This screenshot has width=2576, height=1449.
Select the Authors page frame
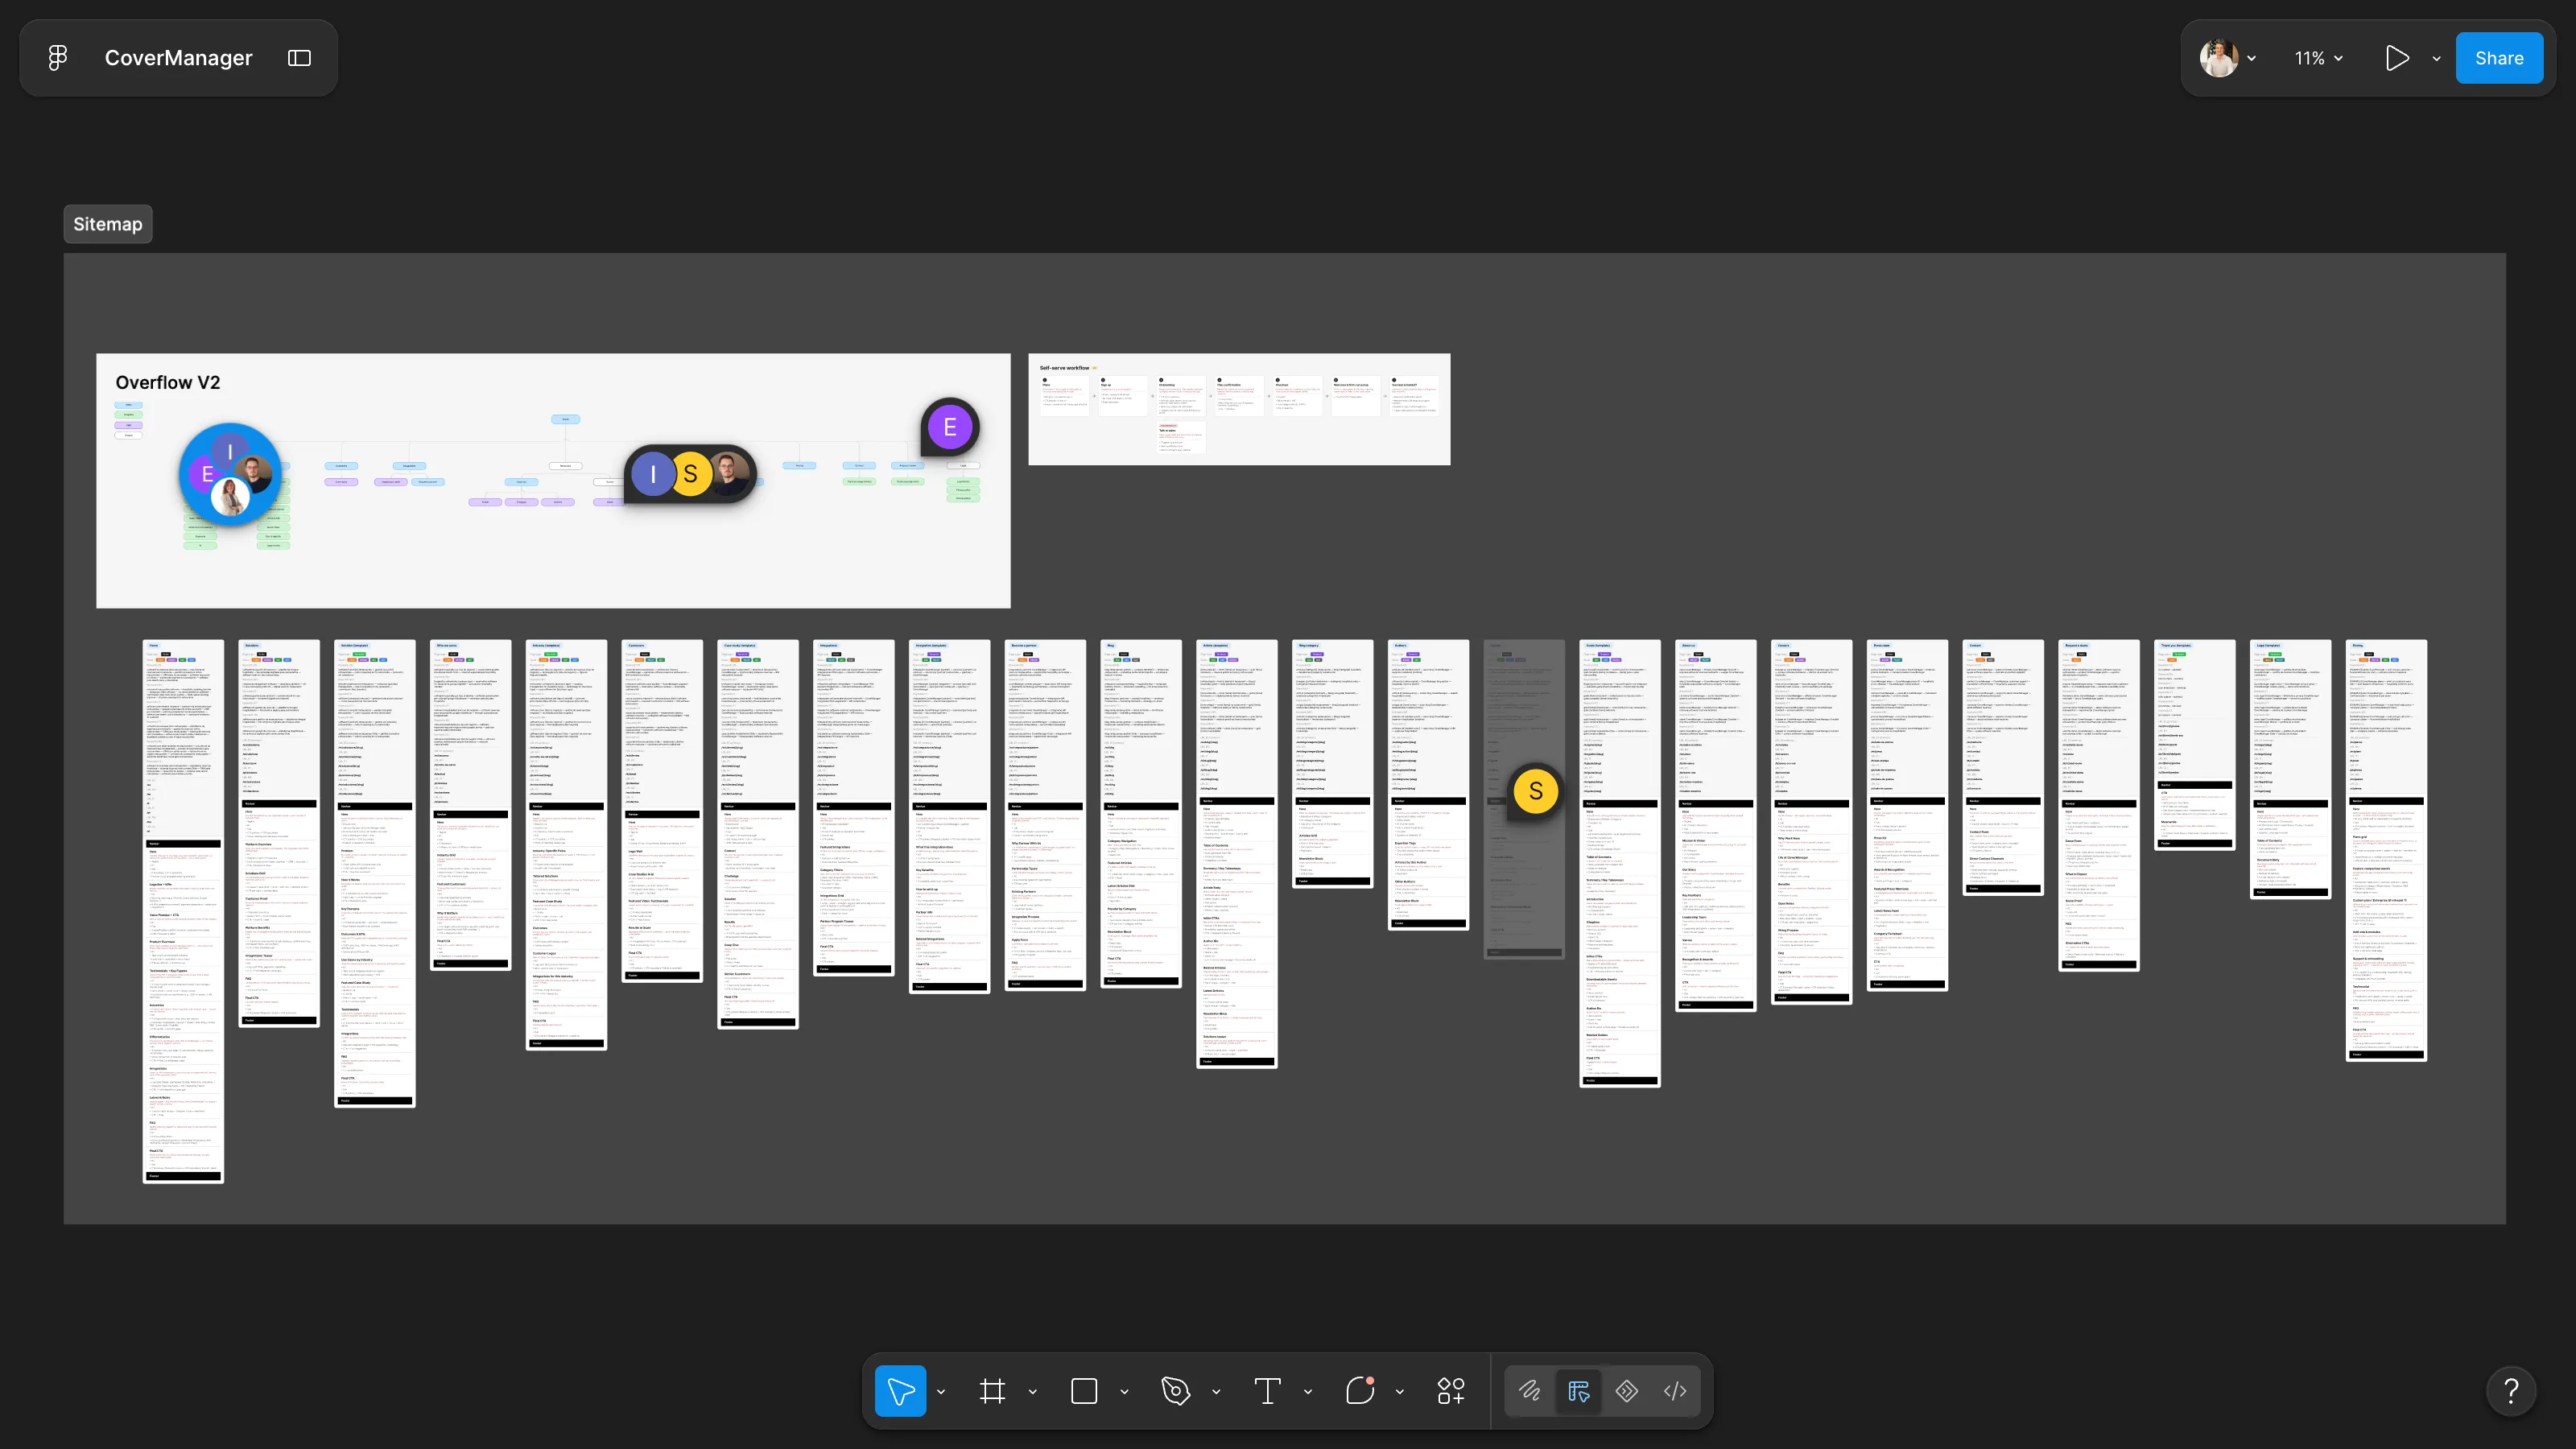pos(1429,785)
